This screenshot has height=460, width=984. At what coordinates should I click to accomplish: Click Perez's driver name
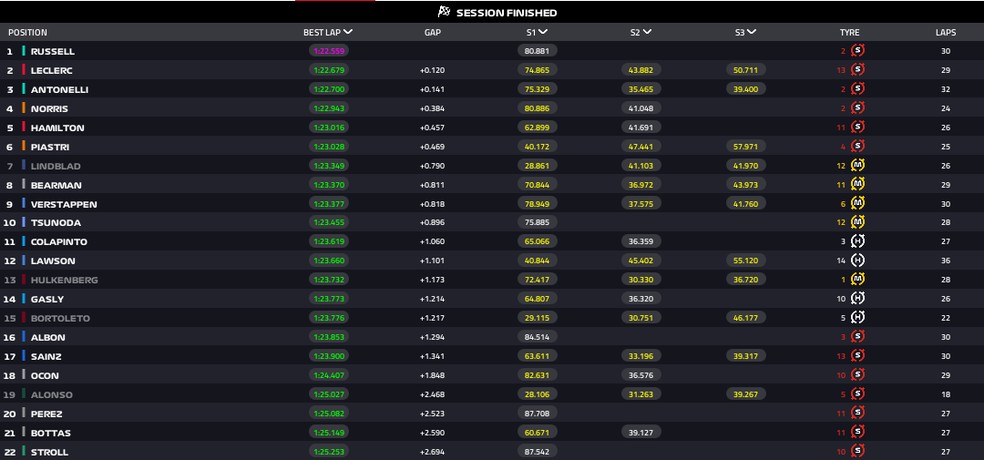pyautogui.click(x=46, y=414)
